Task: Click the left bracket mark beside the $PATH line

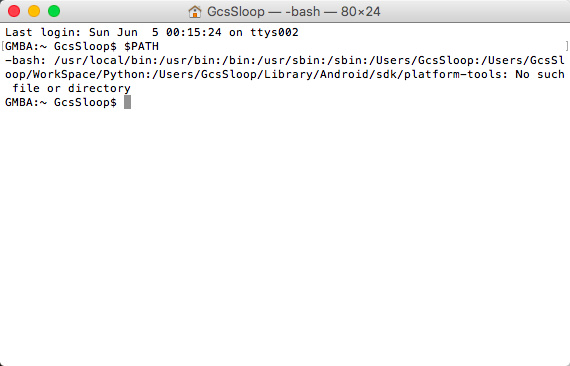Action: tap(3, 46)
